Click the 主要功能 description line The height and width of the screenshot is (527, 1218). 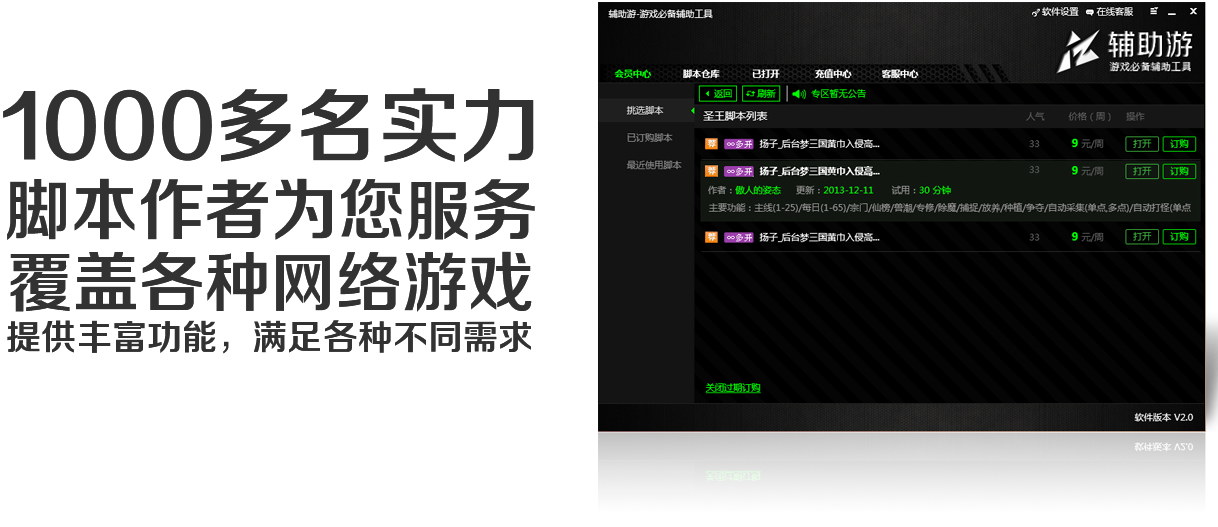(x=949, y=208)
